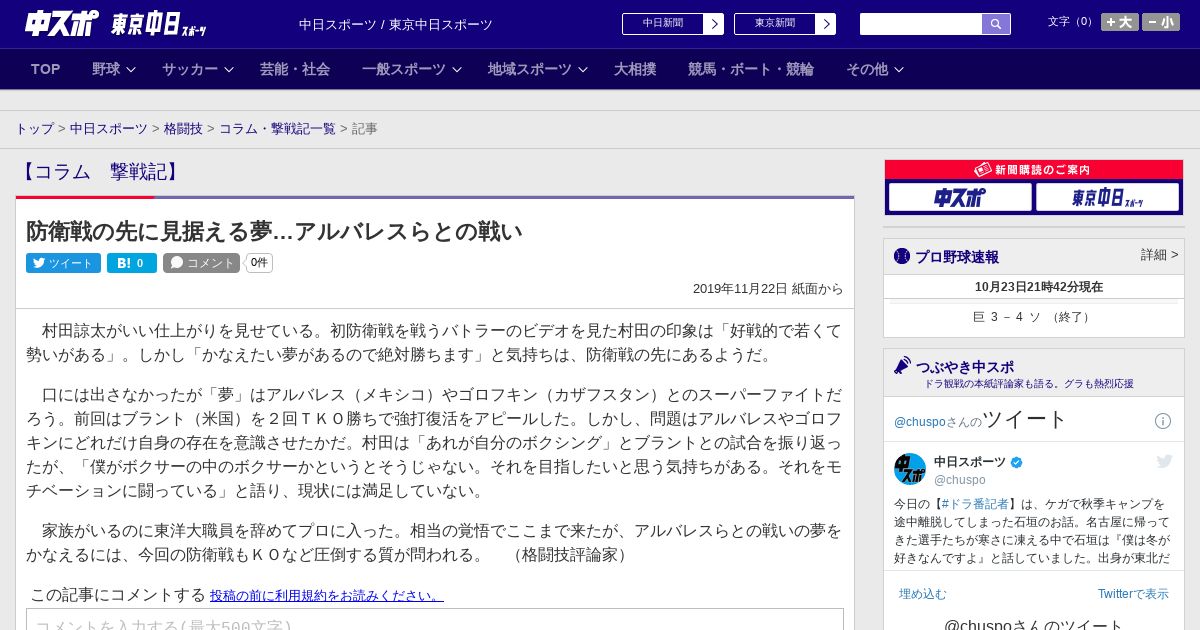Focus the header search input field
Viewport: 1200px width, 630px height.
coord(921,24)
